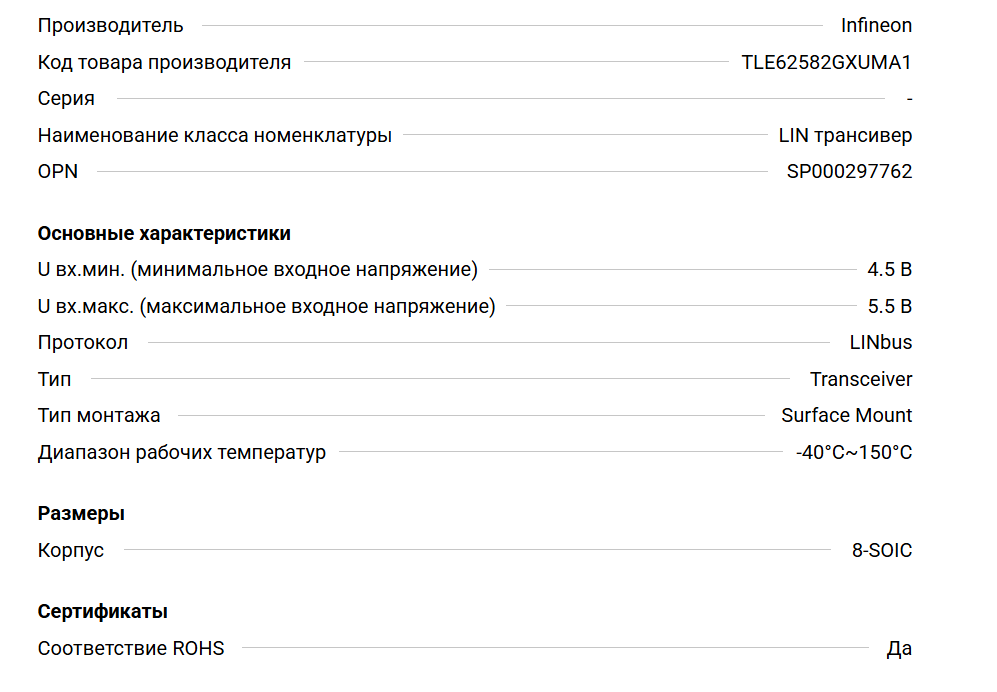Click the Код товара производителя label
The image size is (997, 692).
[164, 62]
